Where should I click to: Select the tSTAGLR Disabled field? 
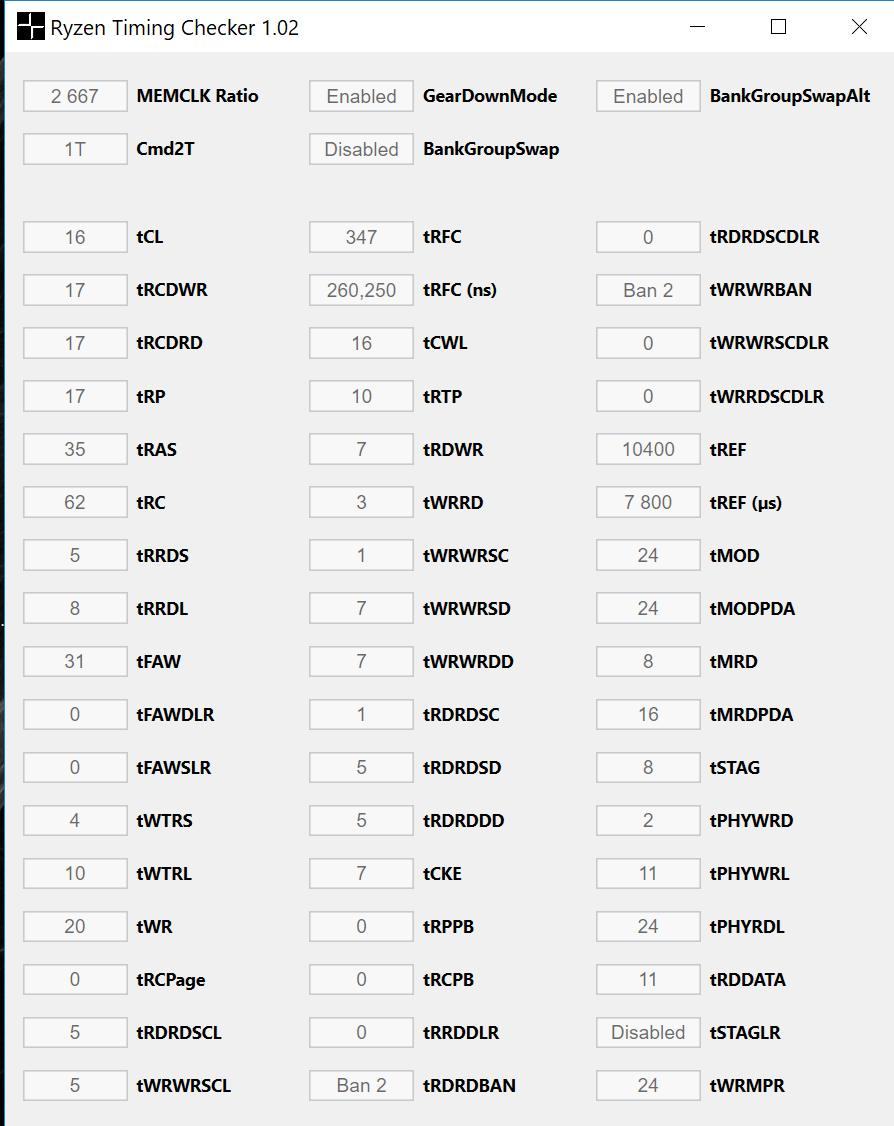tap(648, 1032)
